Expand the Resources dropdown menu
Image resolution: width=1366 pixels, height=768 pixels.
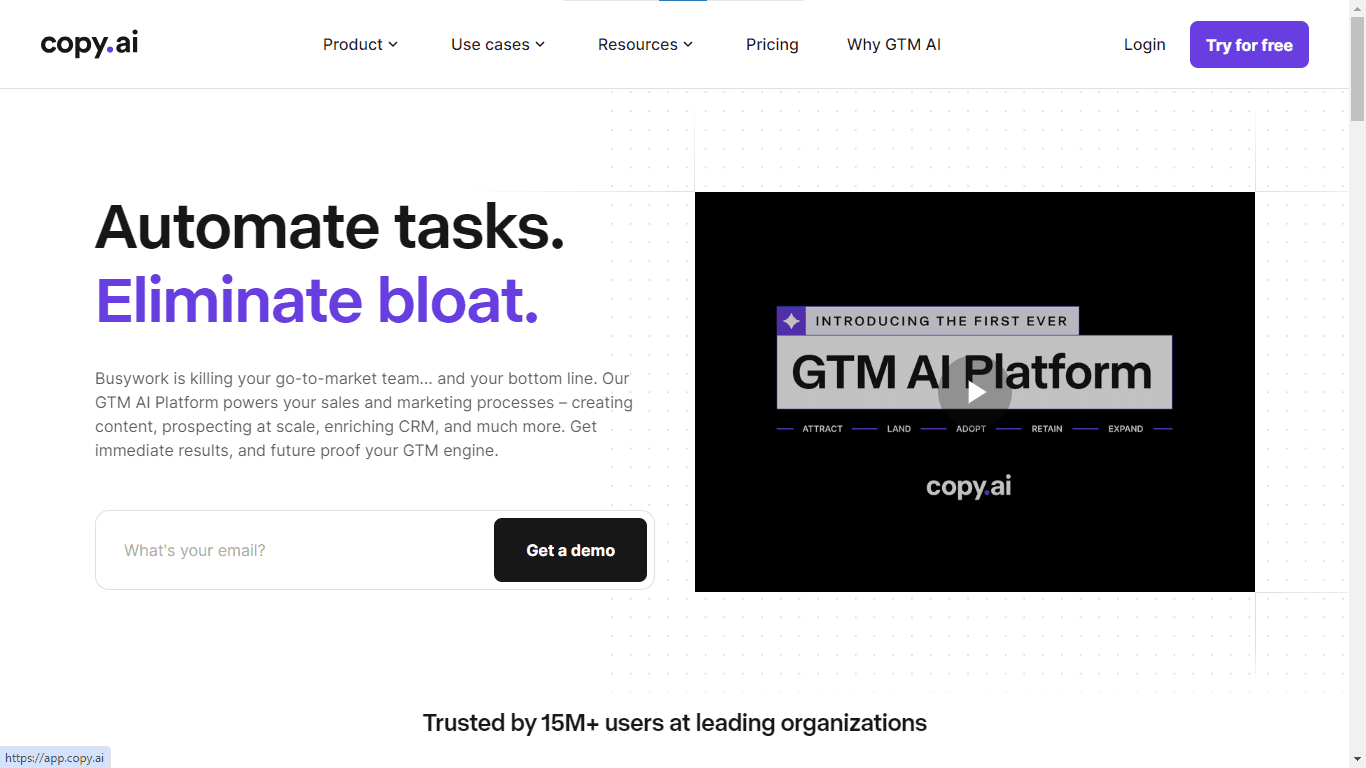tap(645, 44)
